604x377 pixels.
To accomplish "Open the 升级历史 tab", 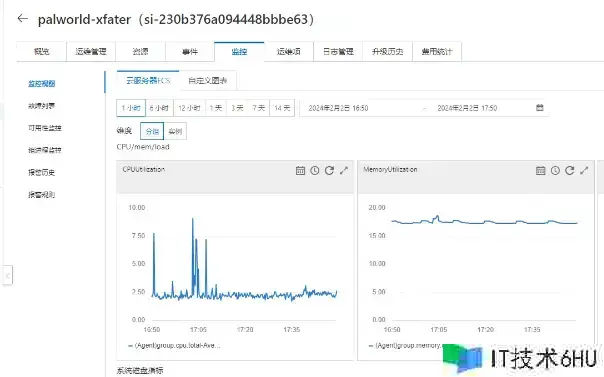I will (388, 52).
